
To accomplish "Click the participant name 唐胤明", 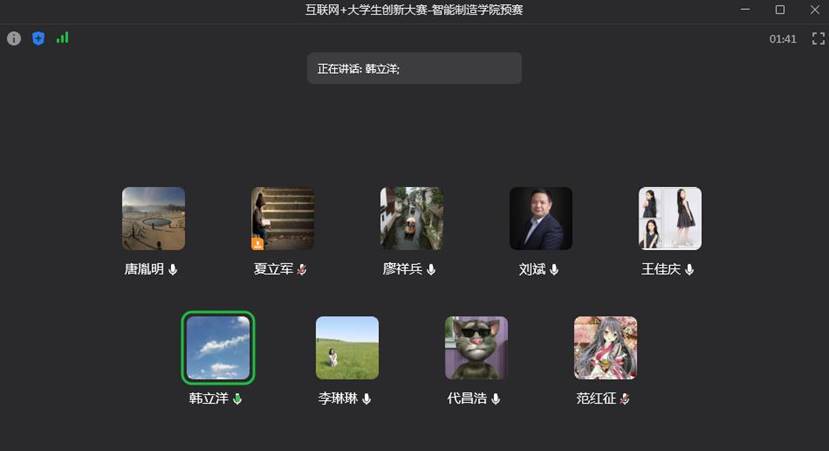I will click(x=144, y=269).
